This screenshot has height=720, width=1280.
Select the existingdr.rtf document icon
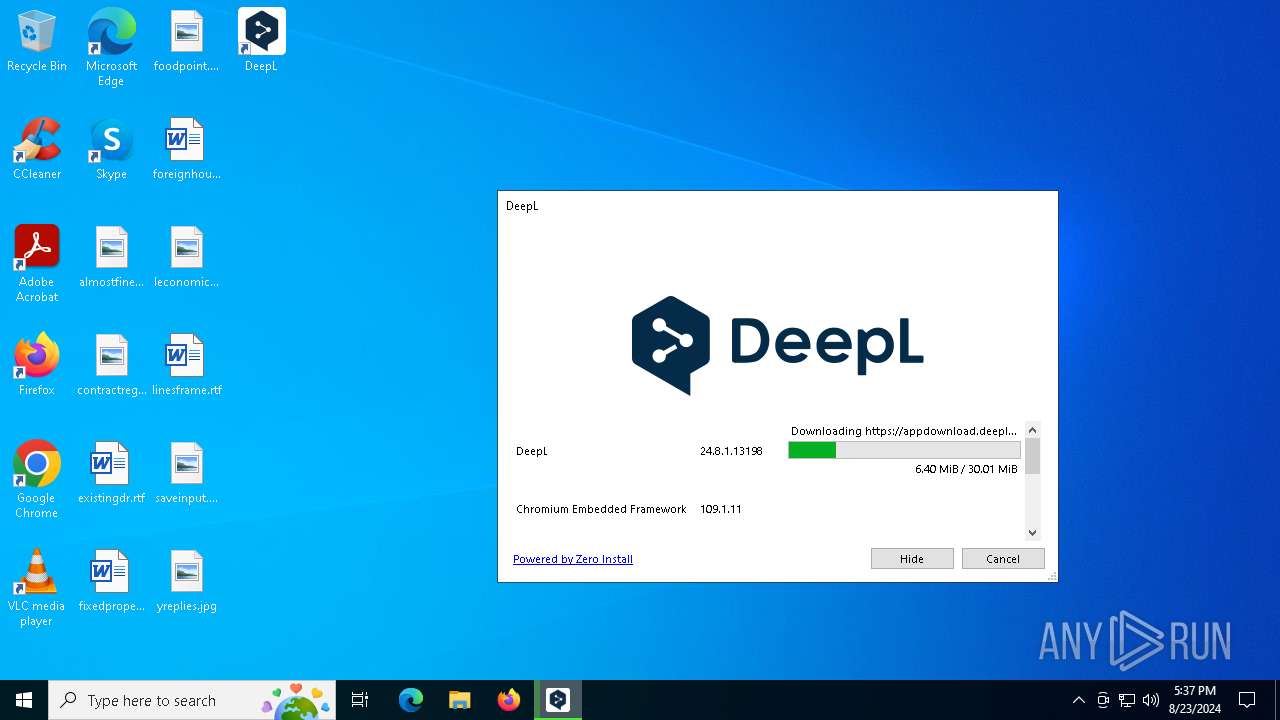(x=111, y=473)
